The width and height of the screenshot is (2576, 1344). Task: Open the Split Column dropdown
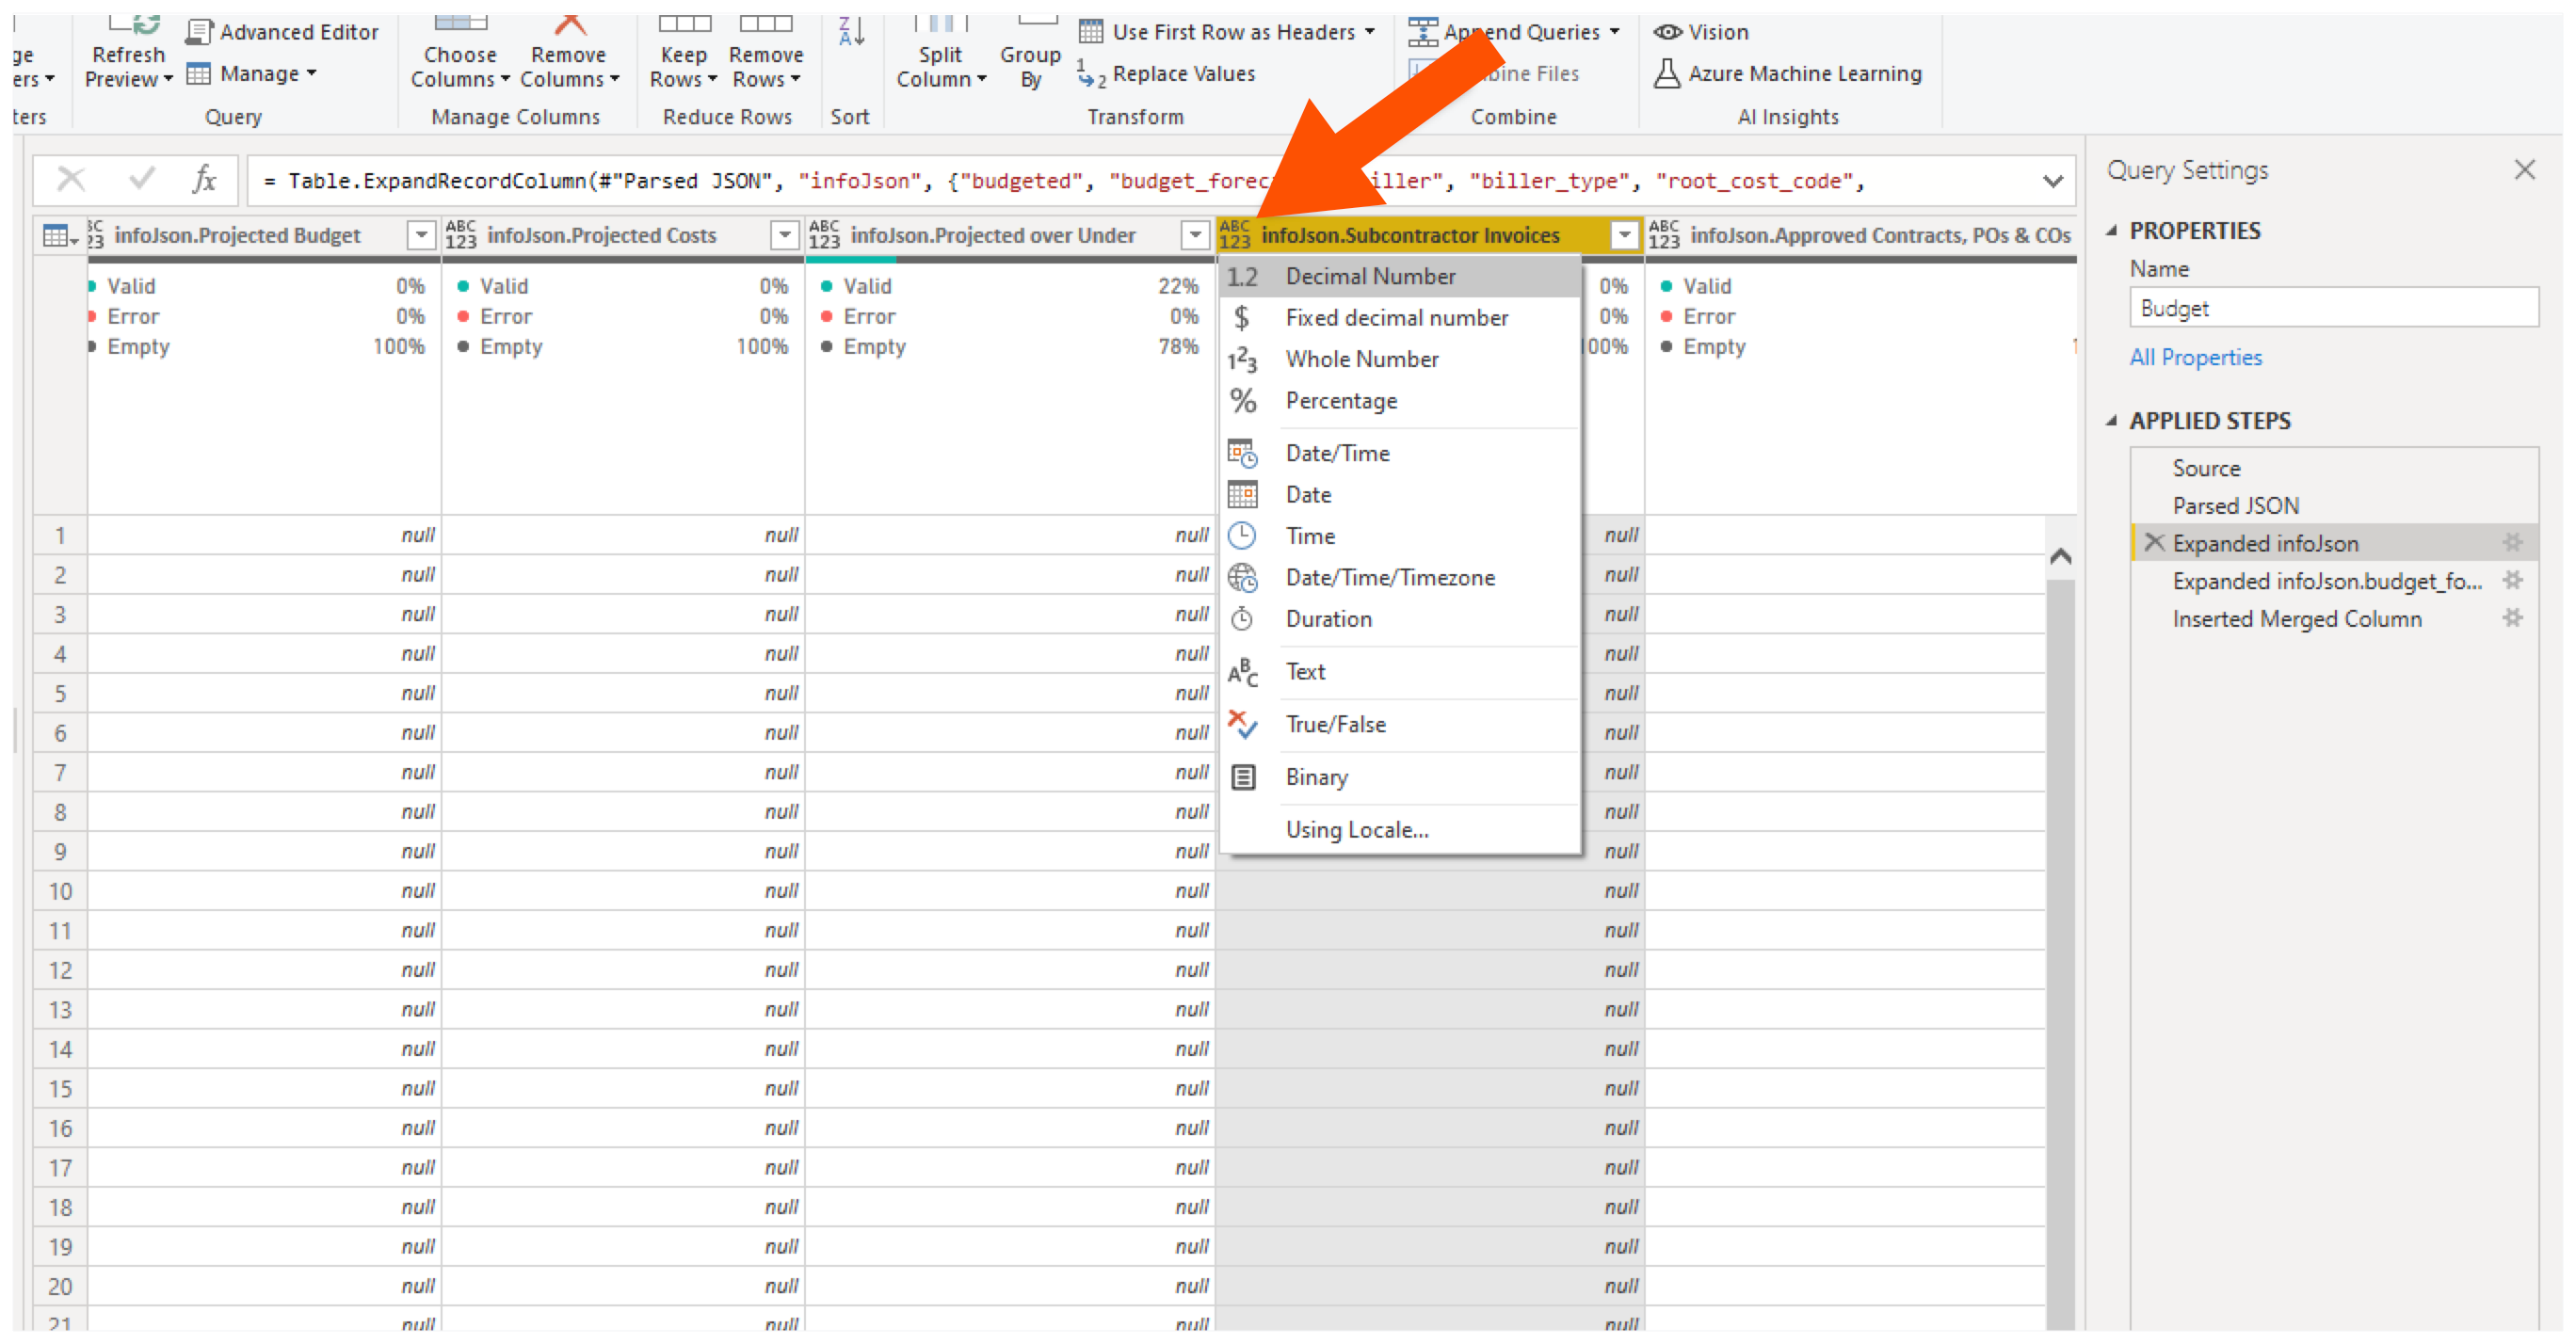pos(941,55)
